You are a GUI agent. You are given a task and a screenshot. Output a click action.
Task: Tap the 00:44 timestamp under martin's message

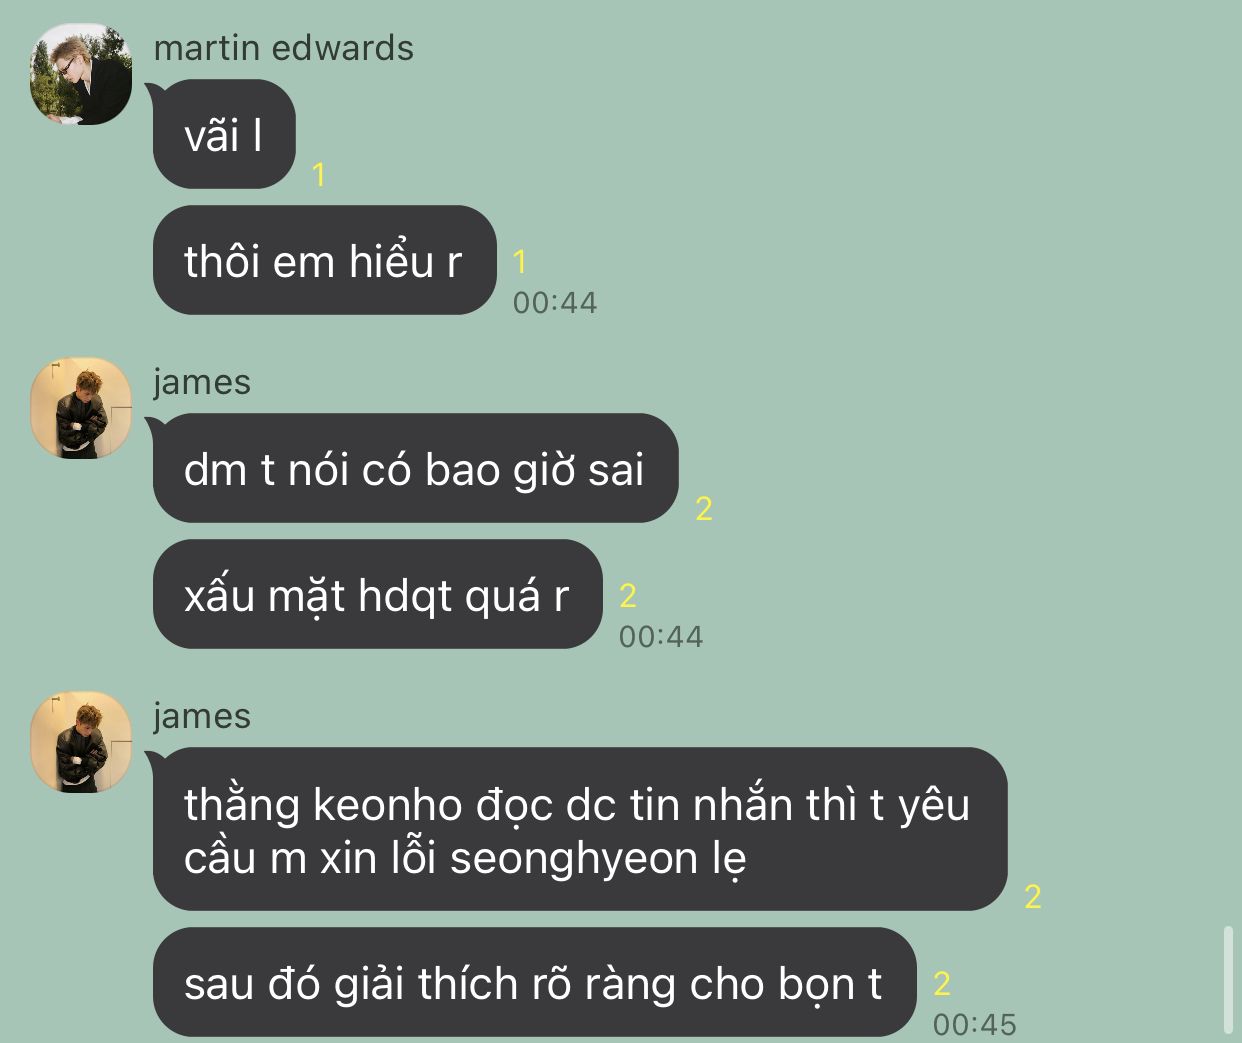pos(555,303)
